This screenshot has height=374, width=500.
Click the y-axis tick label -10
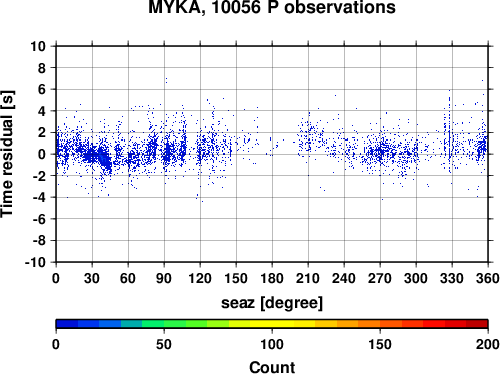(35, 262)
